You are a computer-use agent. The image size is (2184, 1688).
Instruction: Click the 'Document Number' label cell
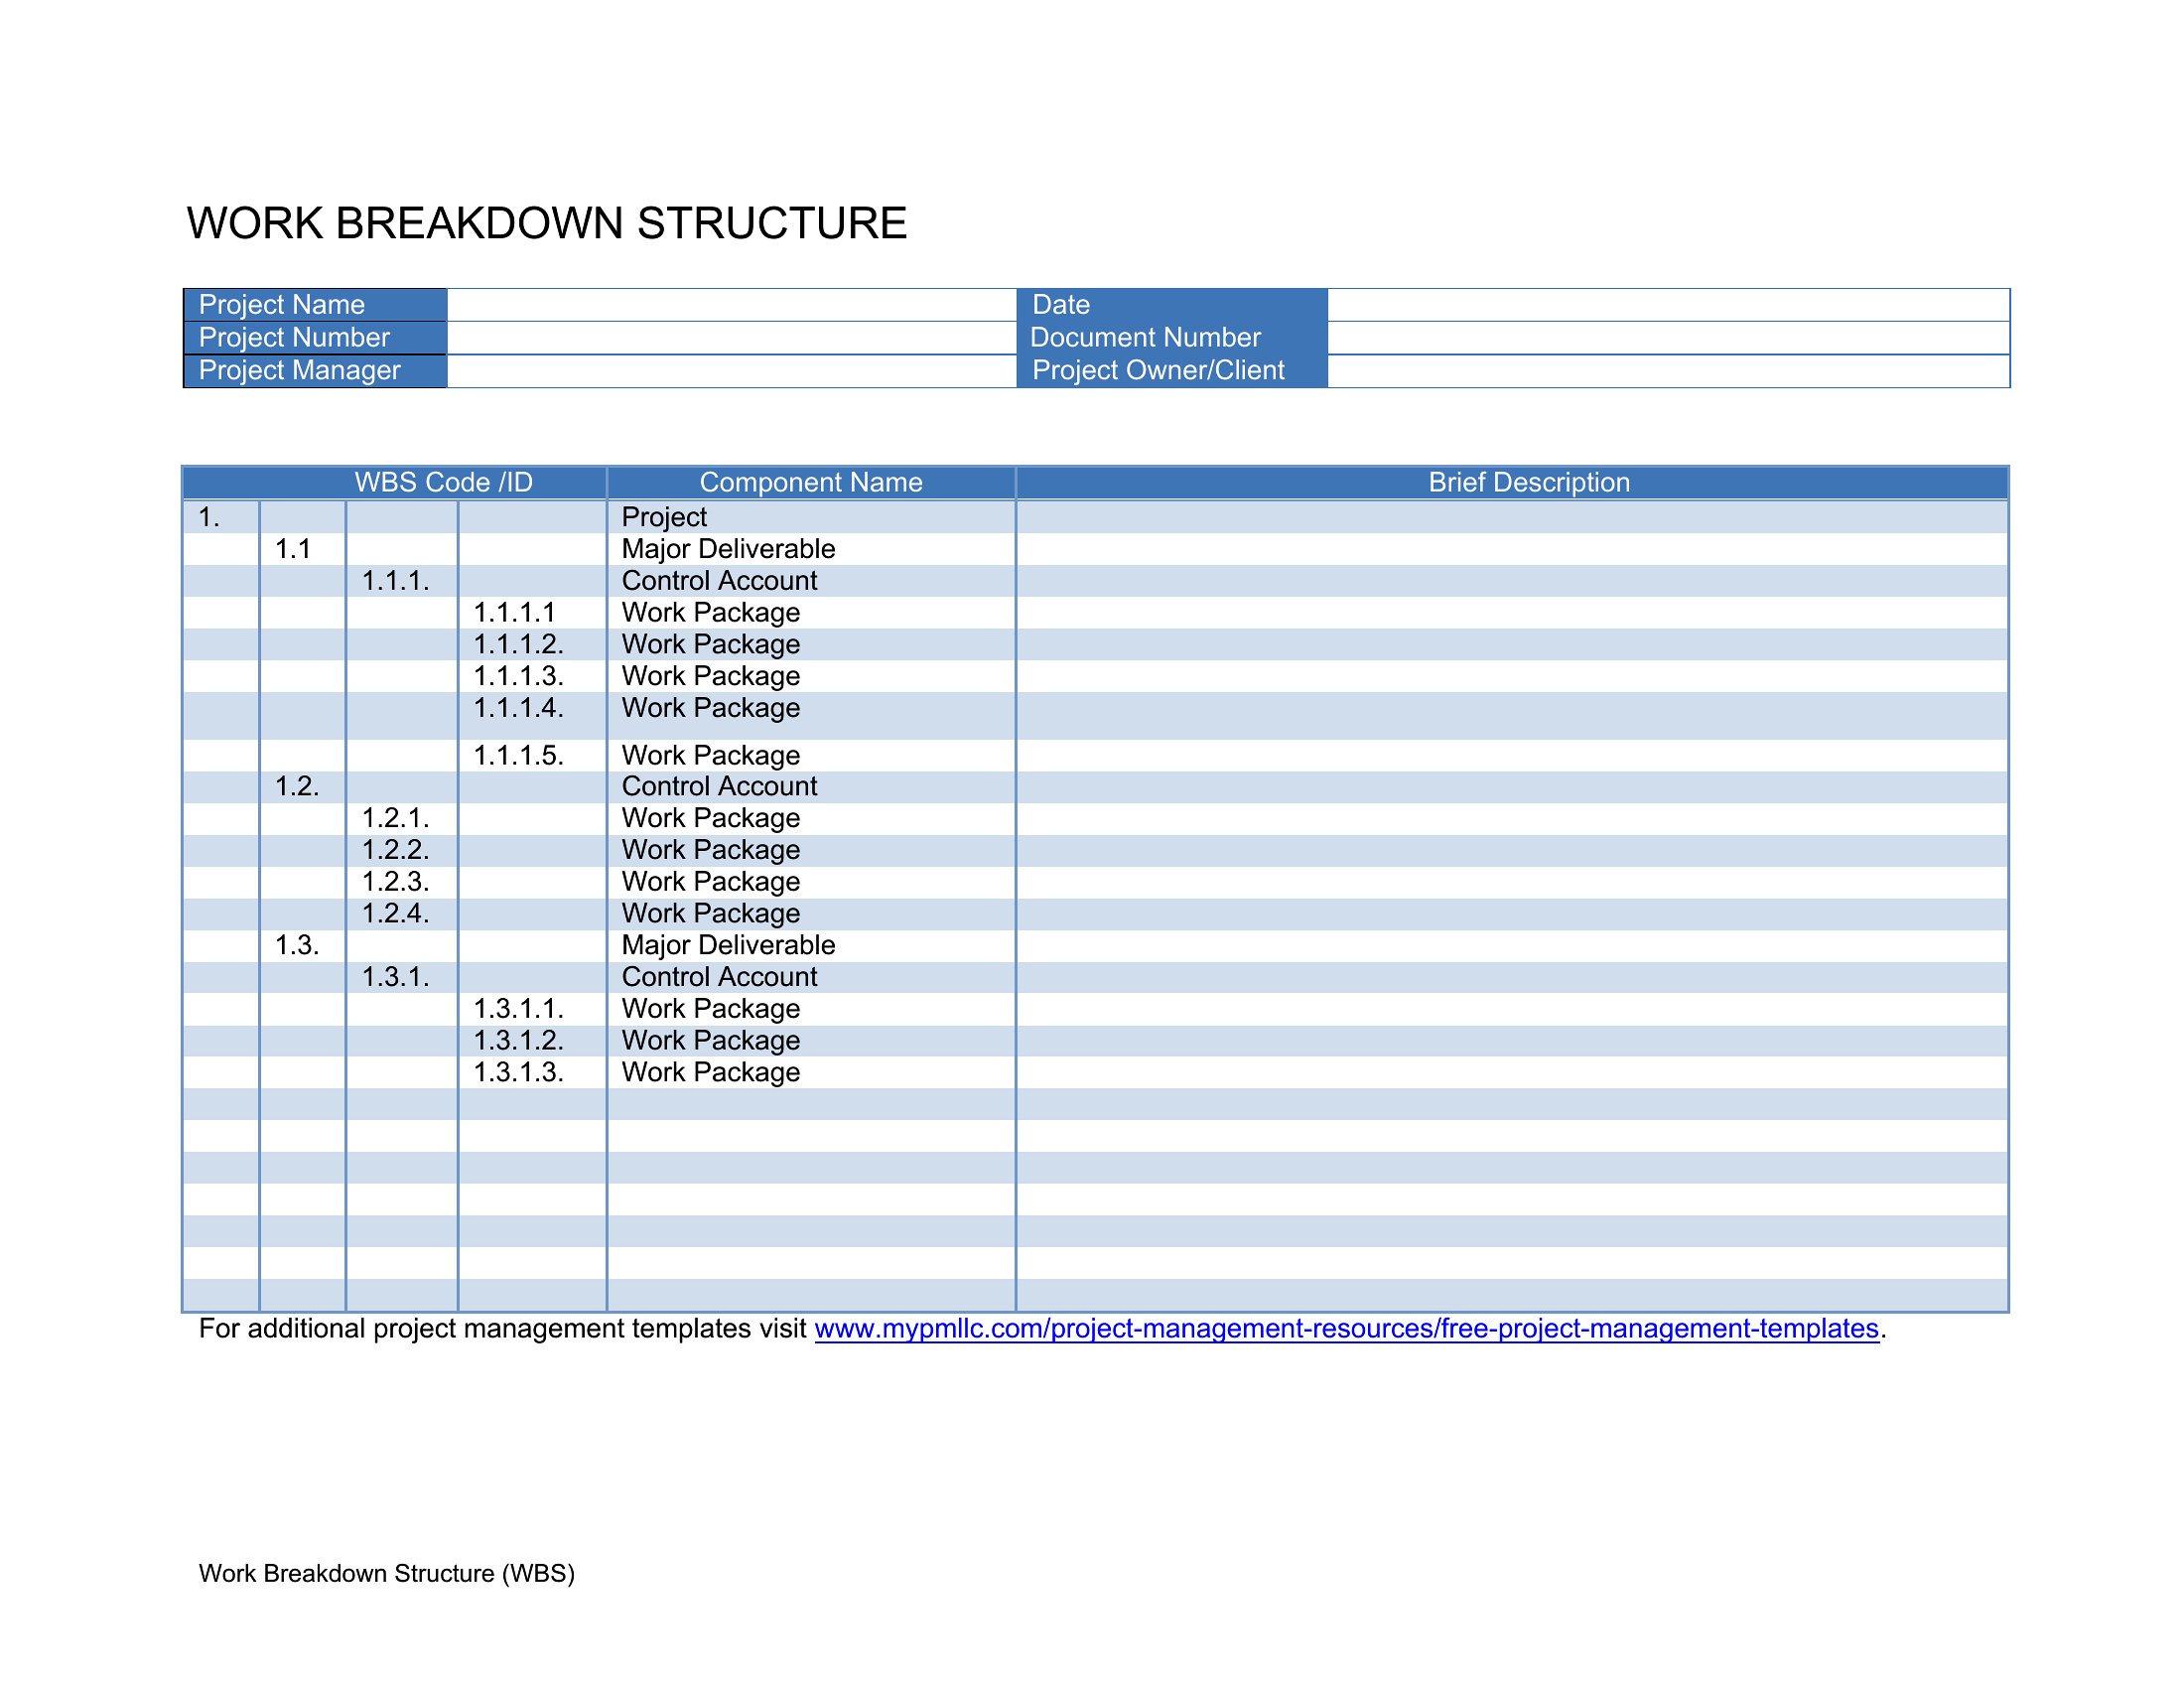click(x=1172, y=338)
